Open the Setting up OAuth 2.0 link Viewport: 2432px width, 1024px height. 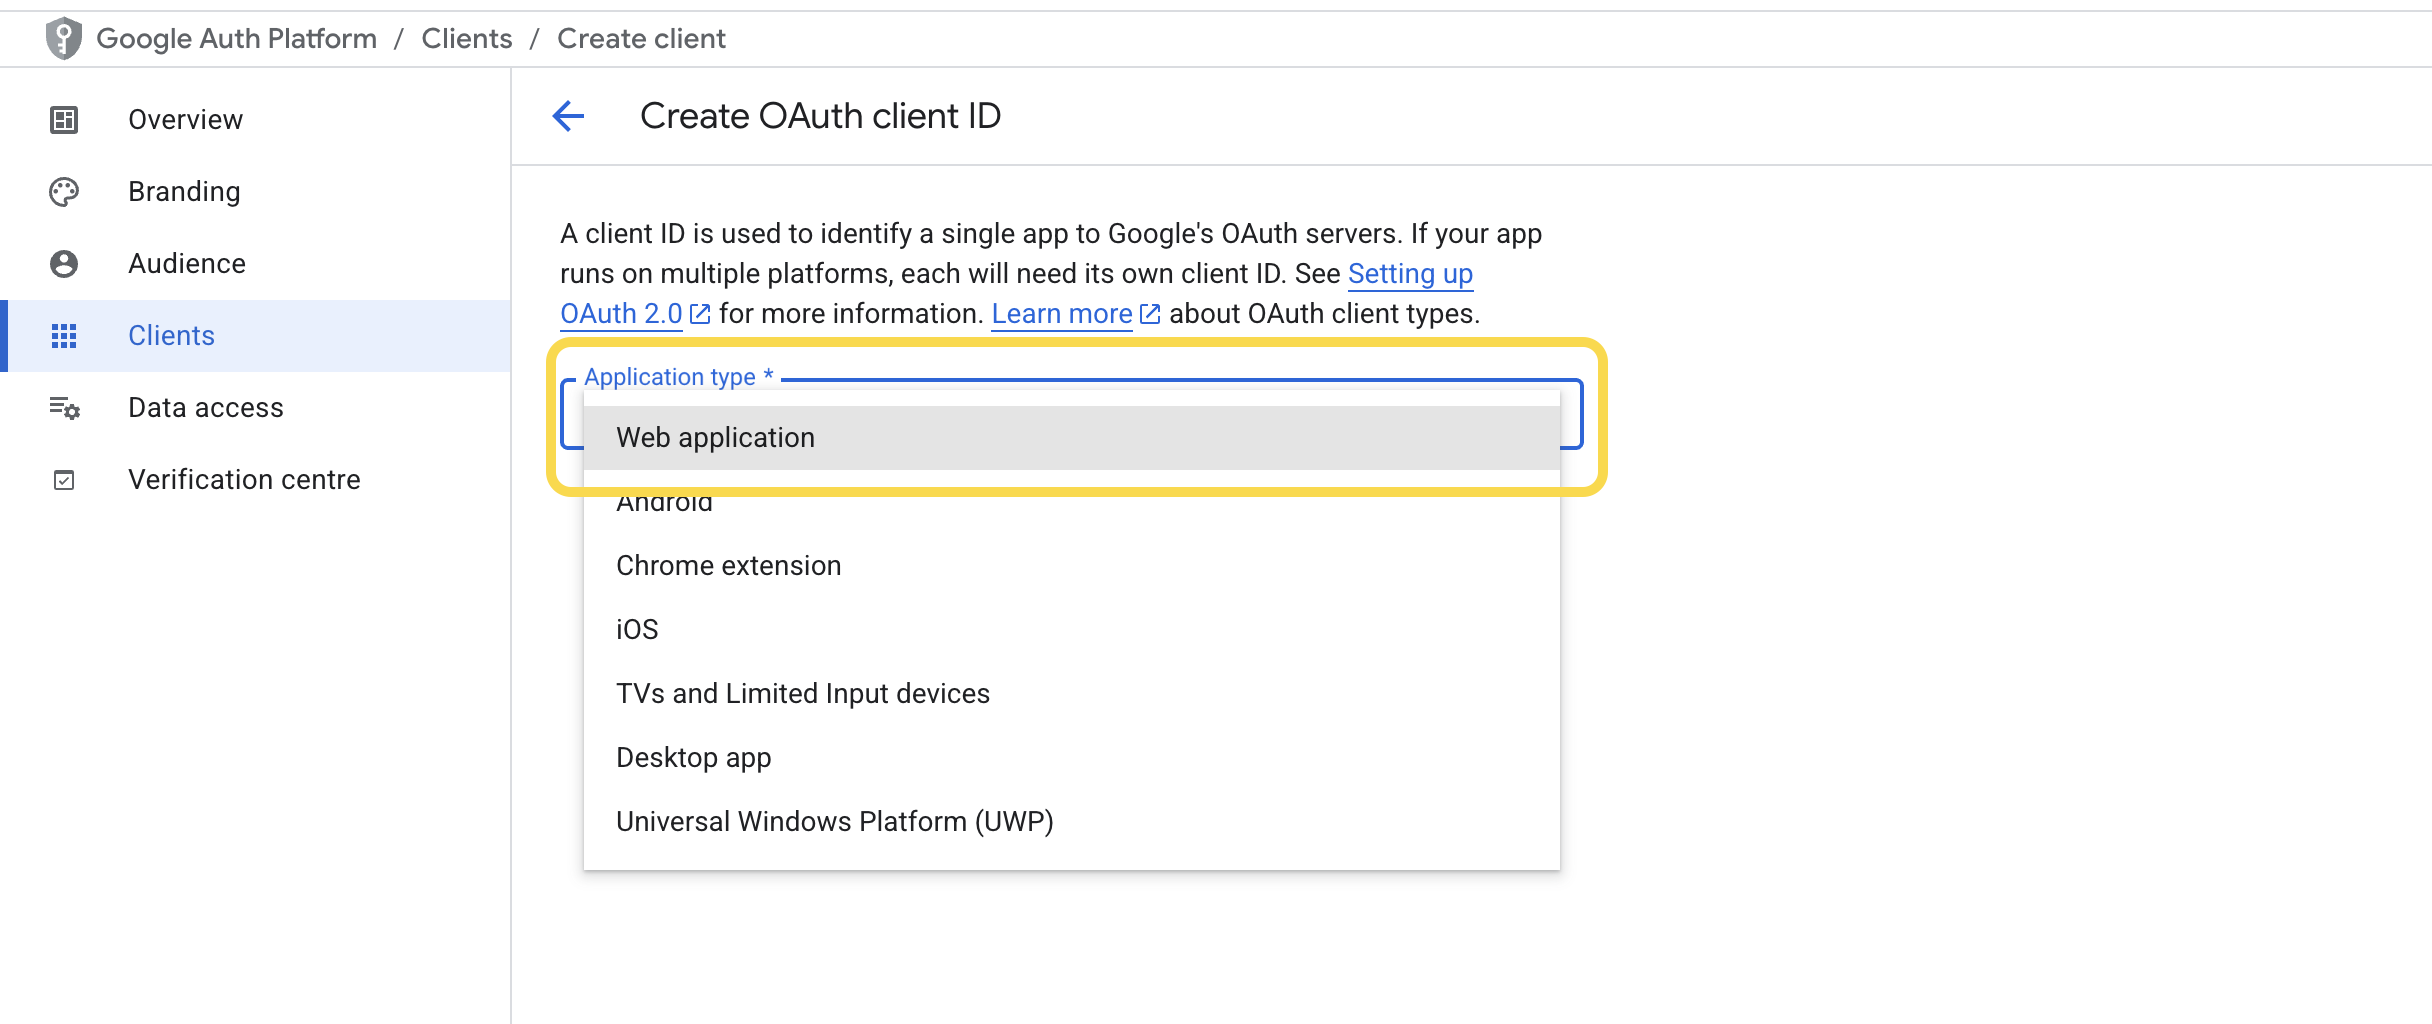1410,274
